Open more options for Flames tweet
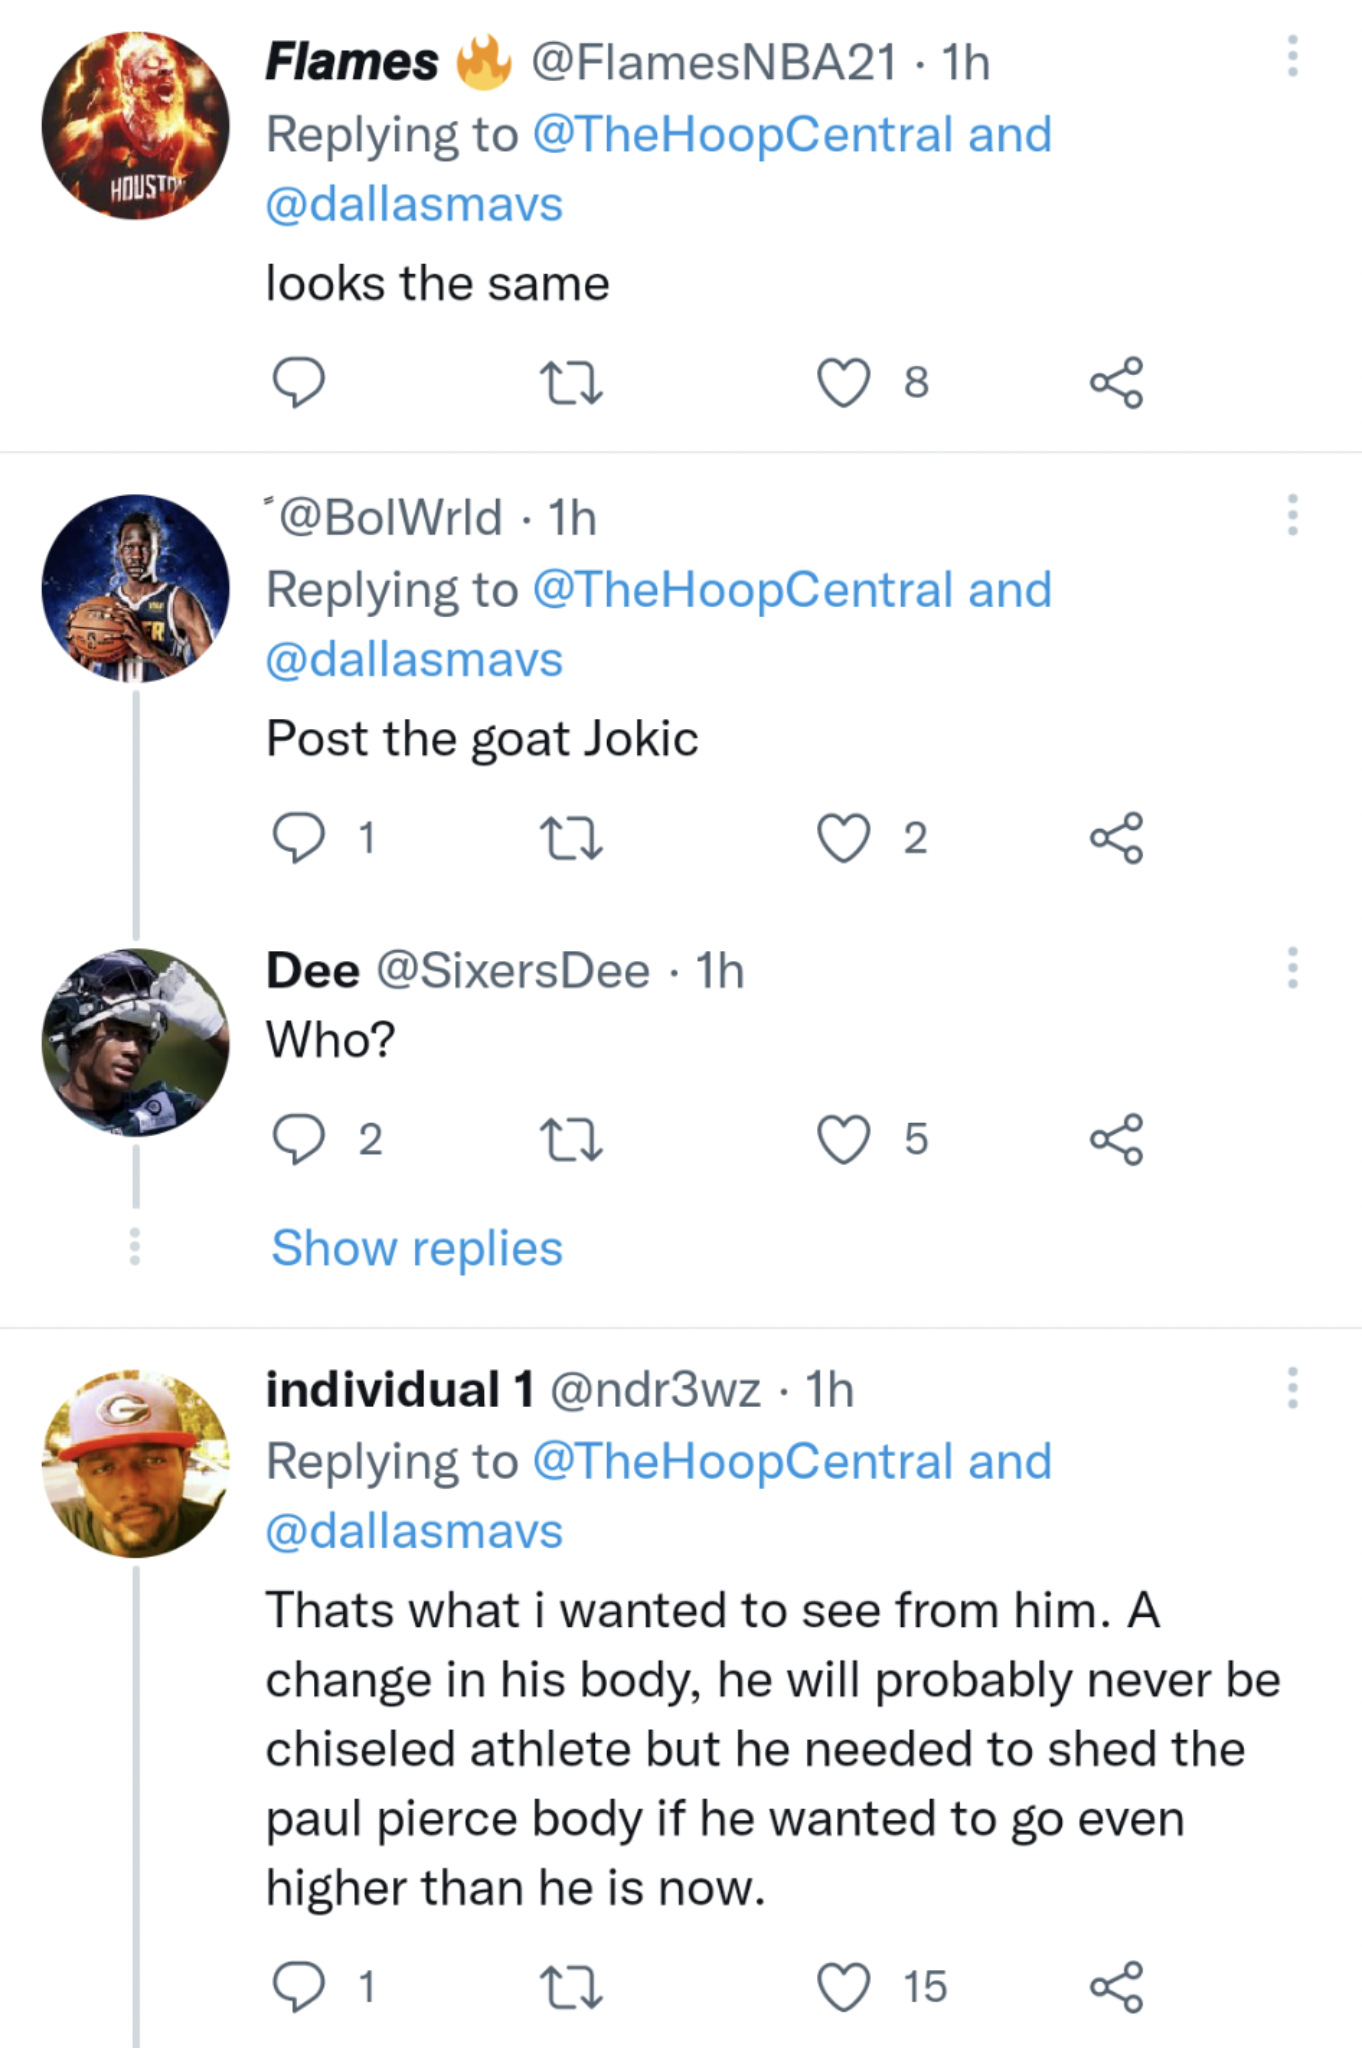Screen dimensions: 1362x2048 [x=1292, y=57]
